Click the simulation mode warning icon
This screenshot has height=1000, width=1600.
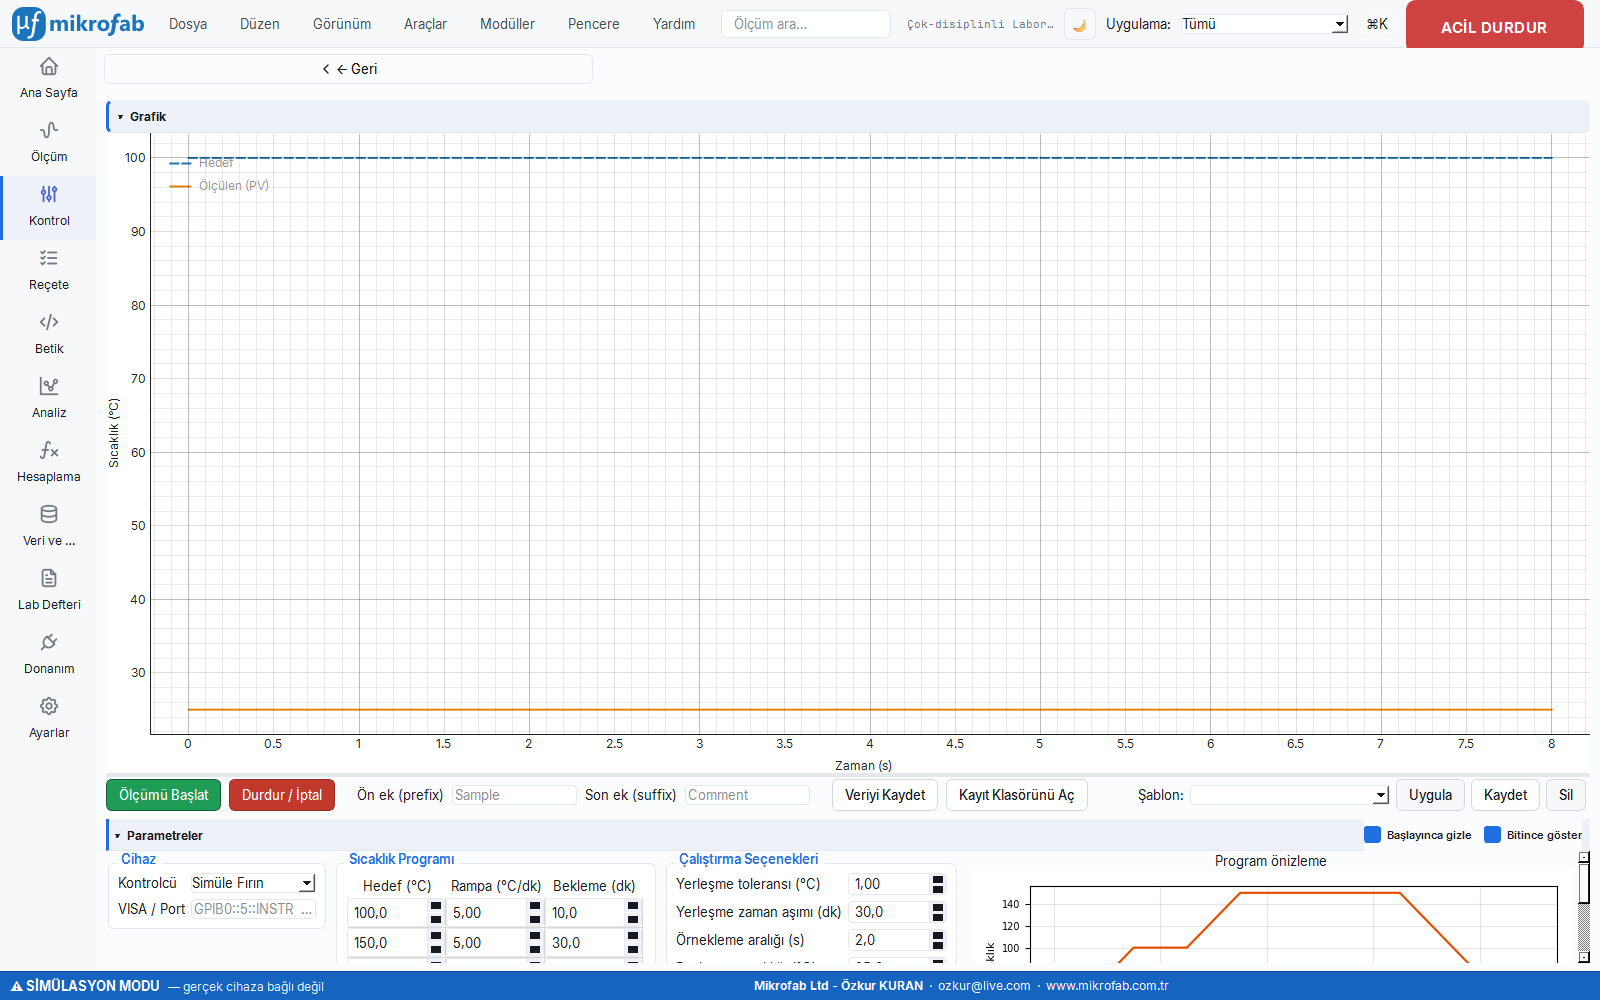coord(16,986)
